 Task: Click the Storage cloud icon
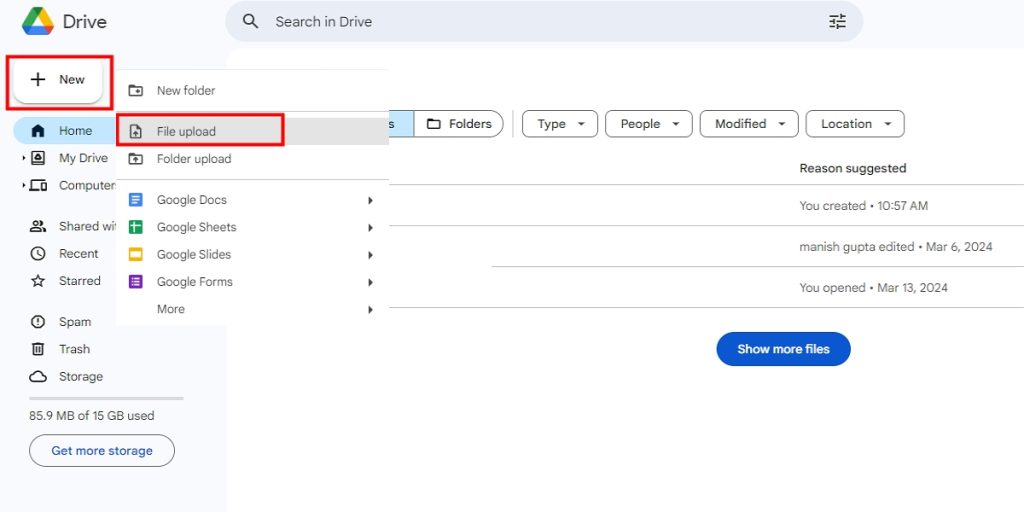(38, 377)
